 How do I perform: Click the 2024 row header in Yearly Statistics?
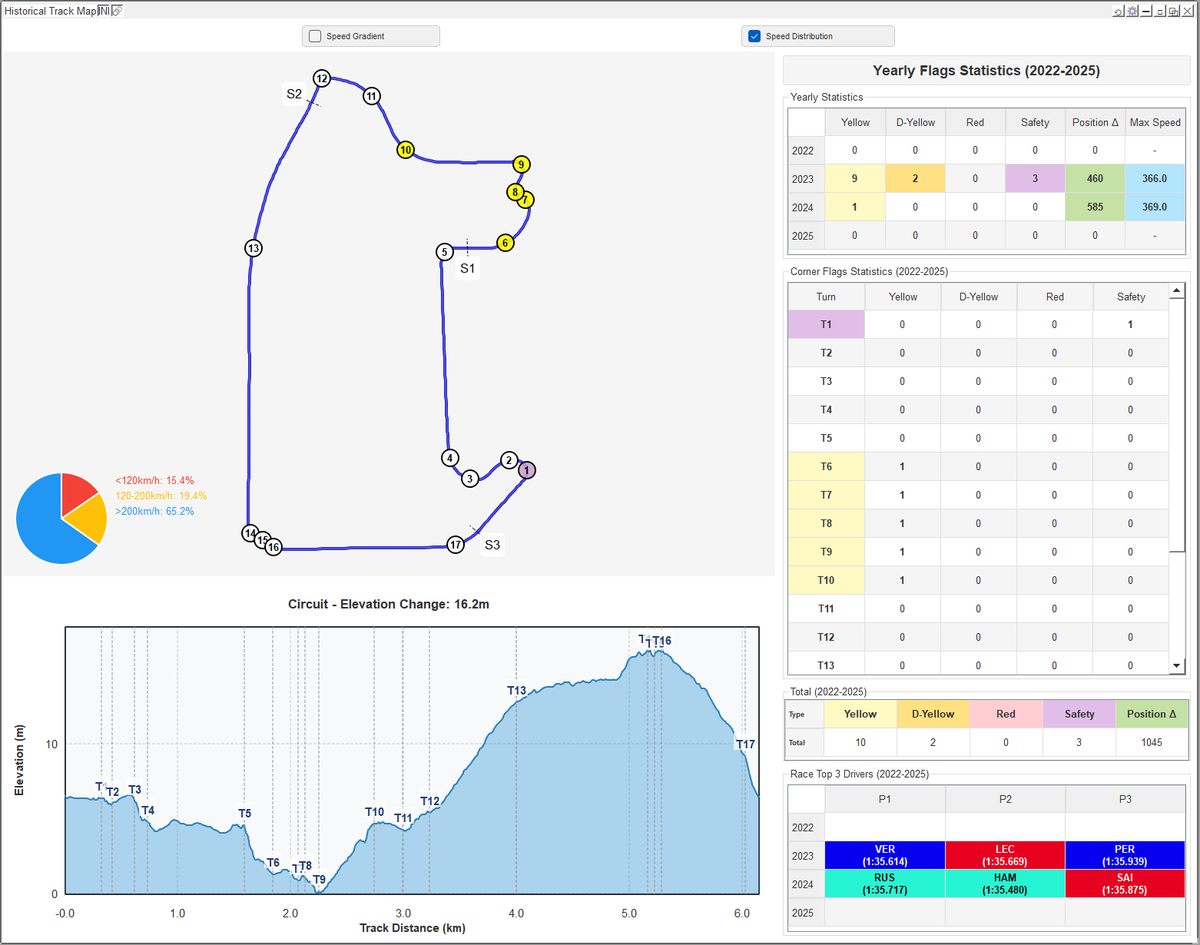coord(806,207)
